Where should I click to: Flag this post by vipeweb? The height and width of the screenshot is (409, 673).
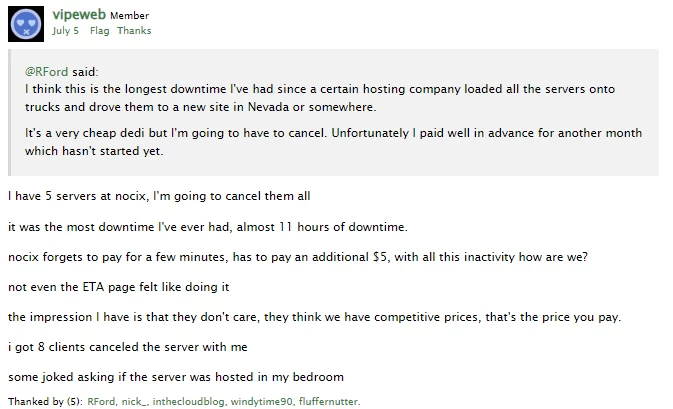tap(99, 31)
